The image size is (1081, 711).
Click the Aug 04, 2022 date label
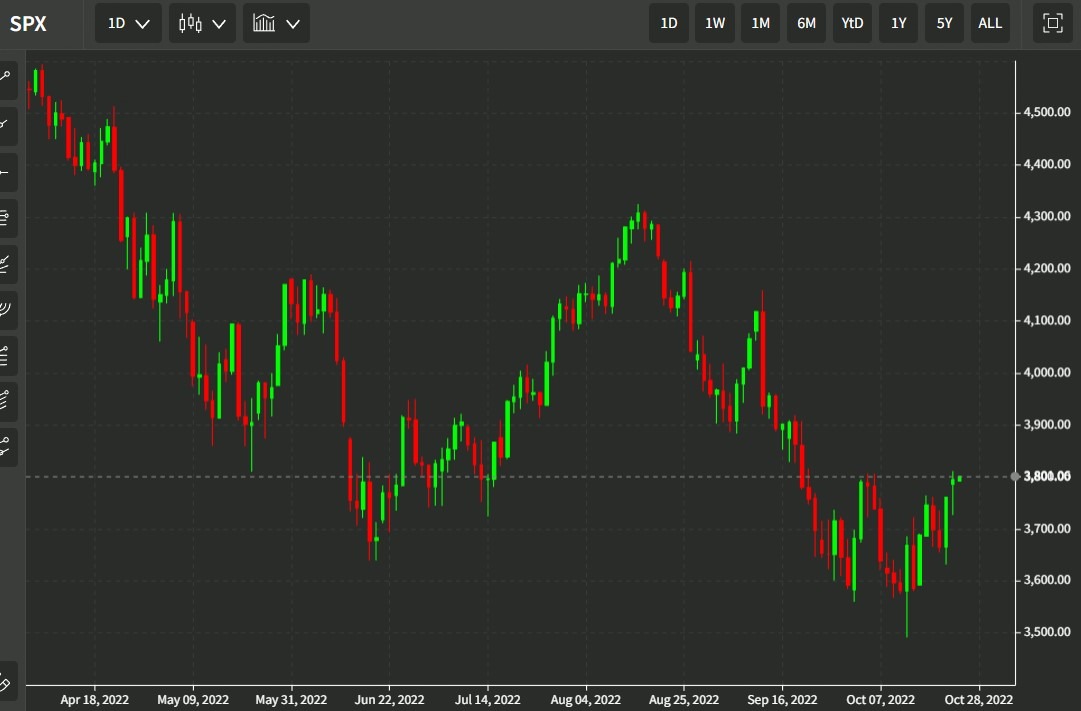click(586, 699)
